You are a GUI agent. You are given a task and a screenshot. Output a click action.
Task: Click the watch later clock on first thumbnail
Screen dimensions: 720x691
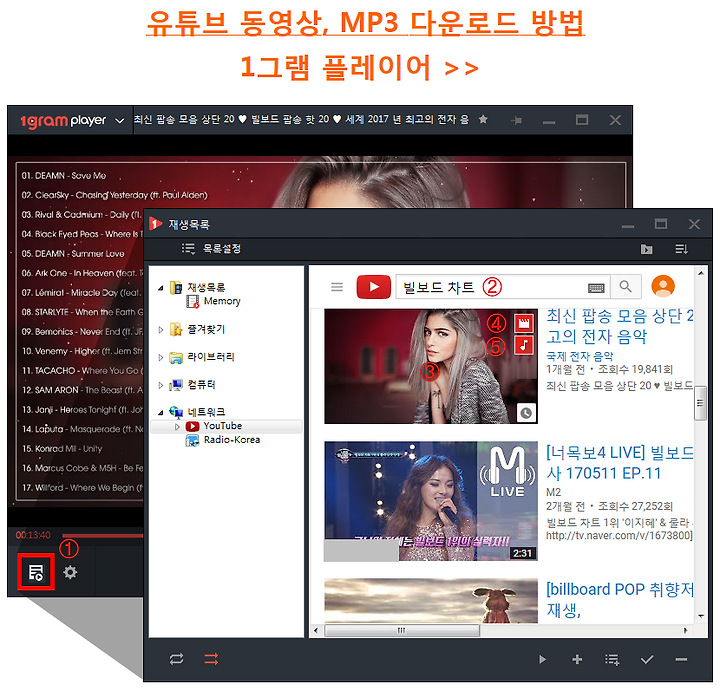click(526, 413)
